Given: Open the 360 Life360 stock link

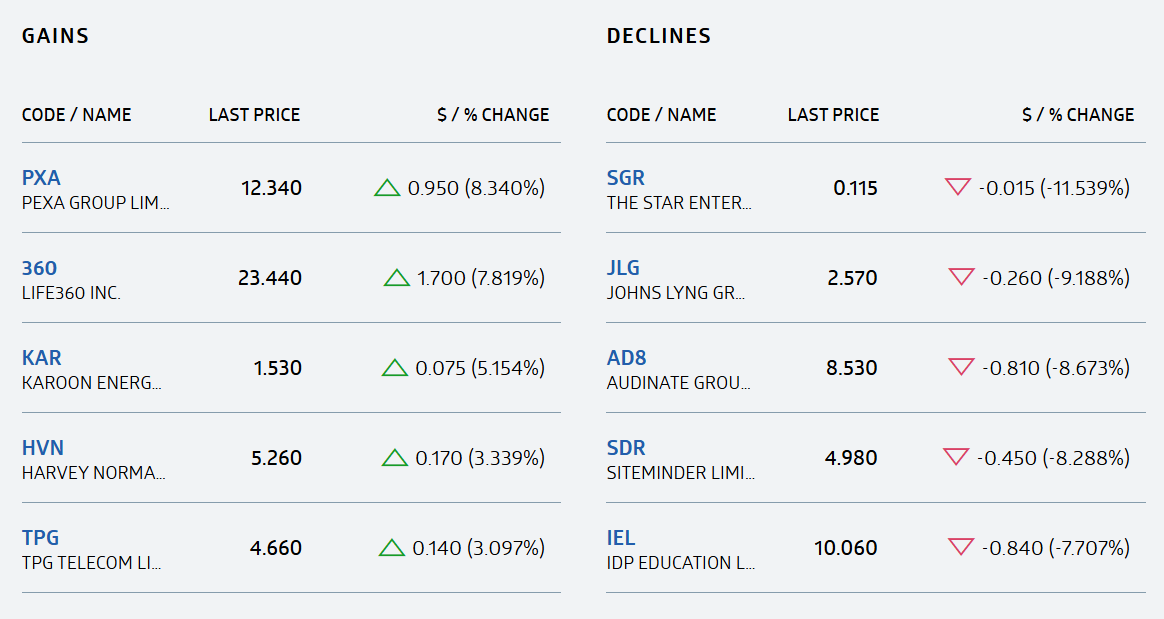Looking at the screenshot, I should tap(39, 268).
